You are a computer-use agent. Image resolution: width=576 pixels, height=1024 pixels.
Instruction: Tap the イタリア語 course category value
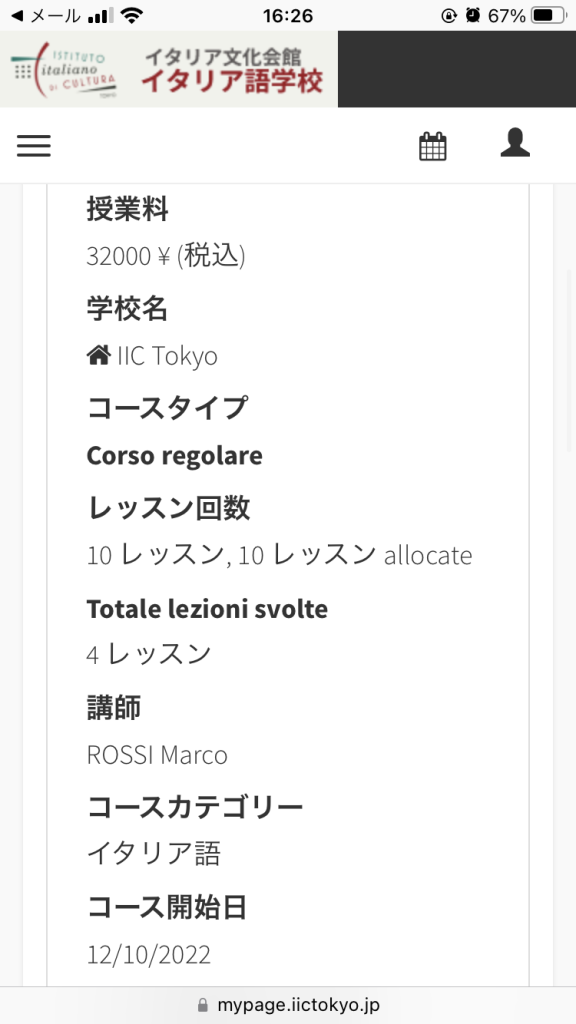click(x=153, y=854)
